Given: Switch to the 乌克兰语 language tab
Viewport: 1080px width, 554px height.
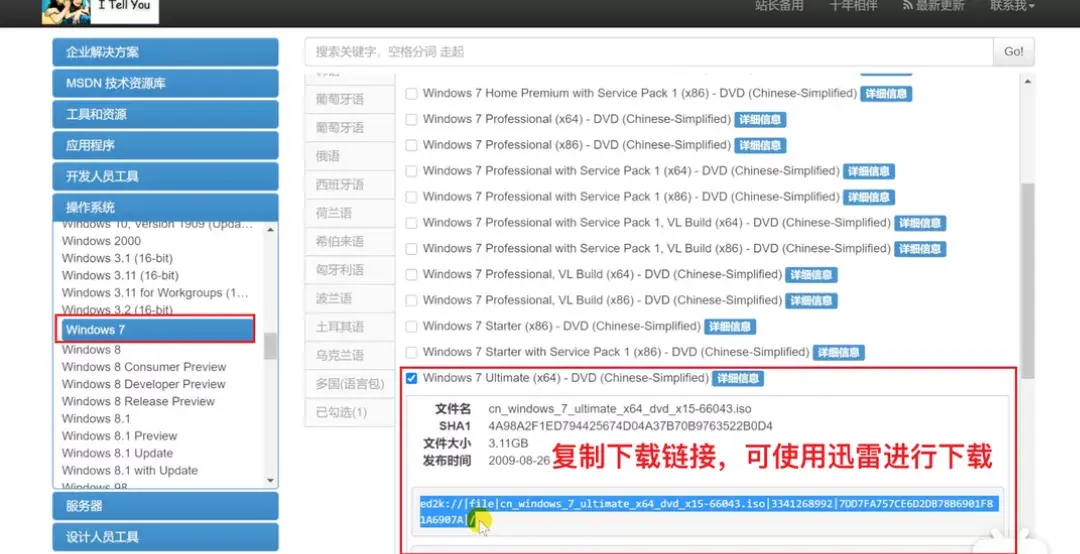Looking at the screenshot, I should pyautogui.click(x=349, y=356).
